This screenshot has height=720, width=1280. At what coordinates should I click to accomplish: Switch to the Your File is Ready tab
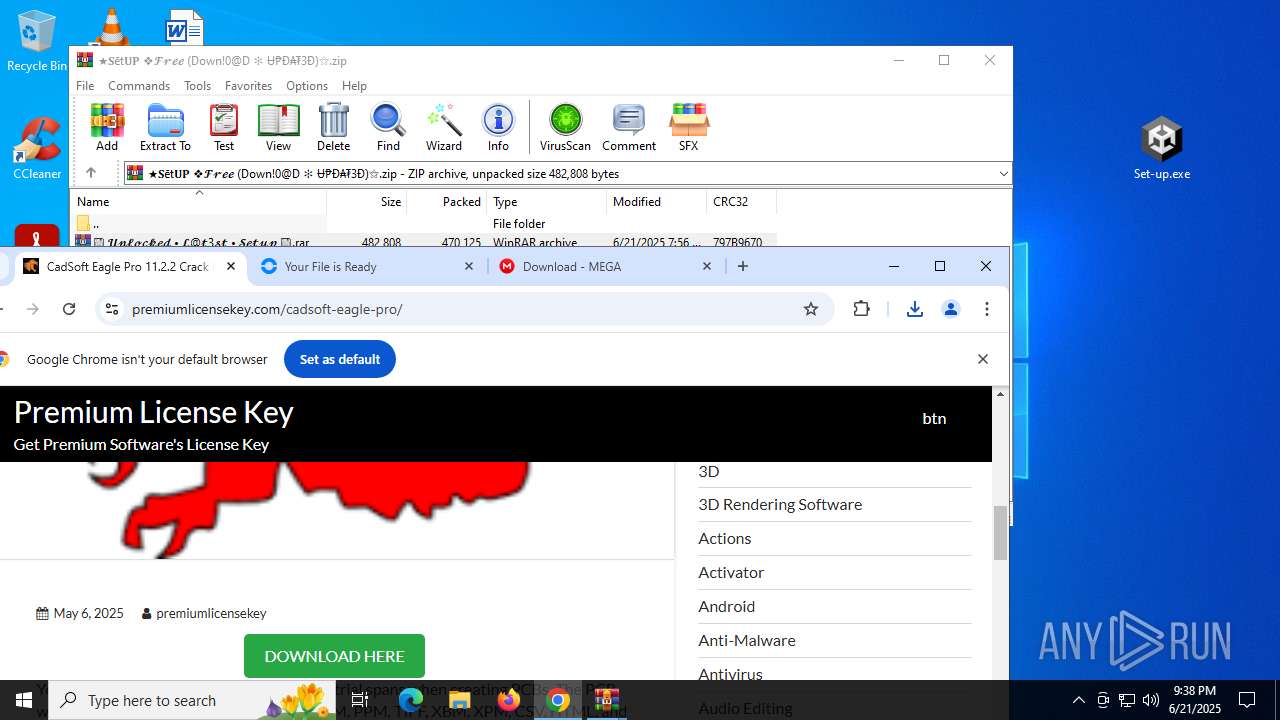(x=367, y=267)
